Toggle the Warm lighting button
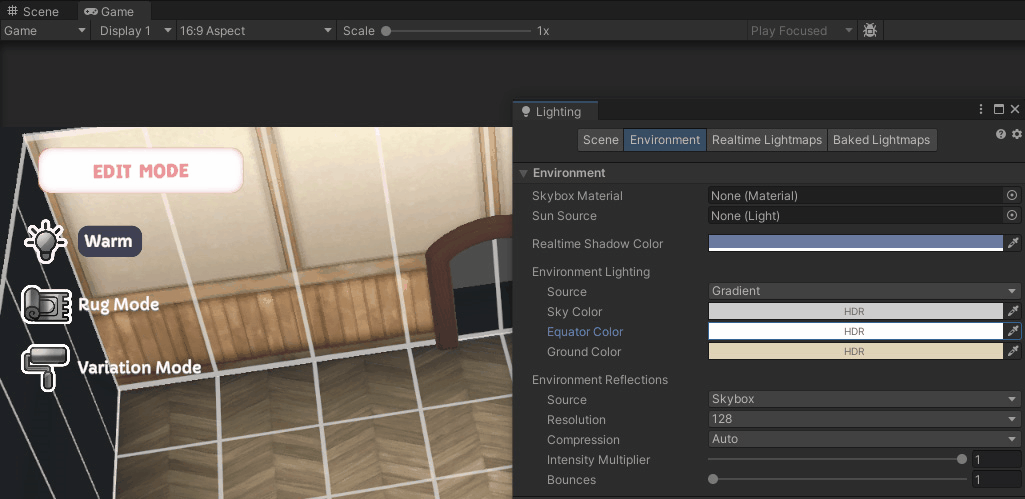The image size is (1025, 499). (x=110, y=241)
